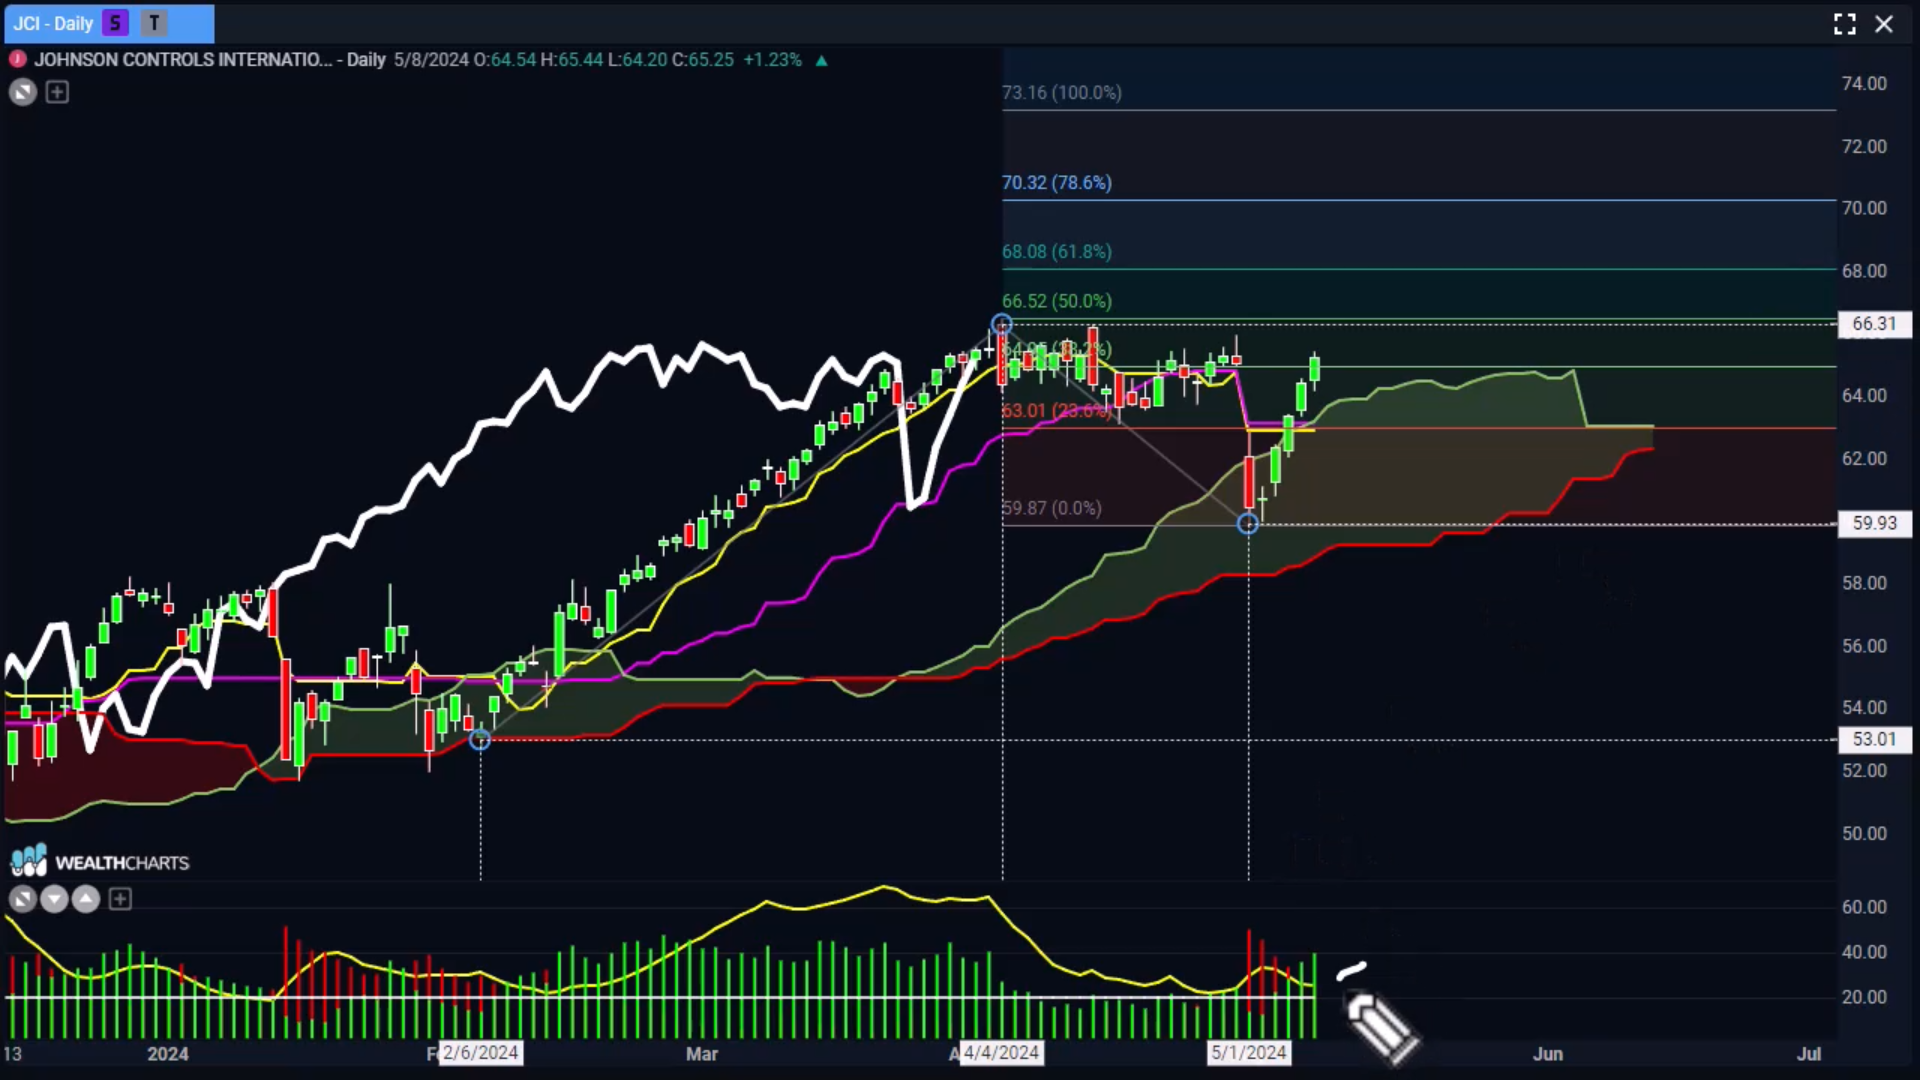
Task: Maximize the main price pane with diagonal-arrow icon
Action: pyautogui.click(x=23, y=93)
